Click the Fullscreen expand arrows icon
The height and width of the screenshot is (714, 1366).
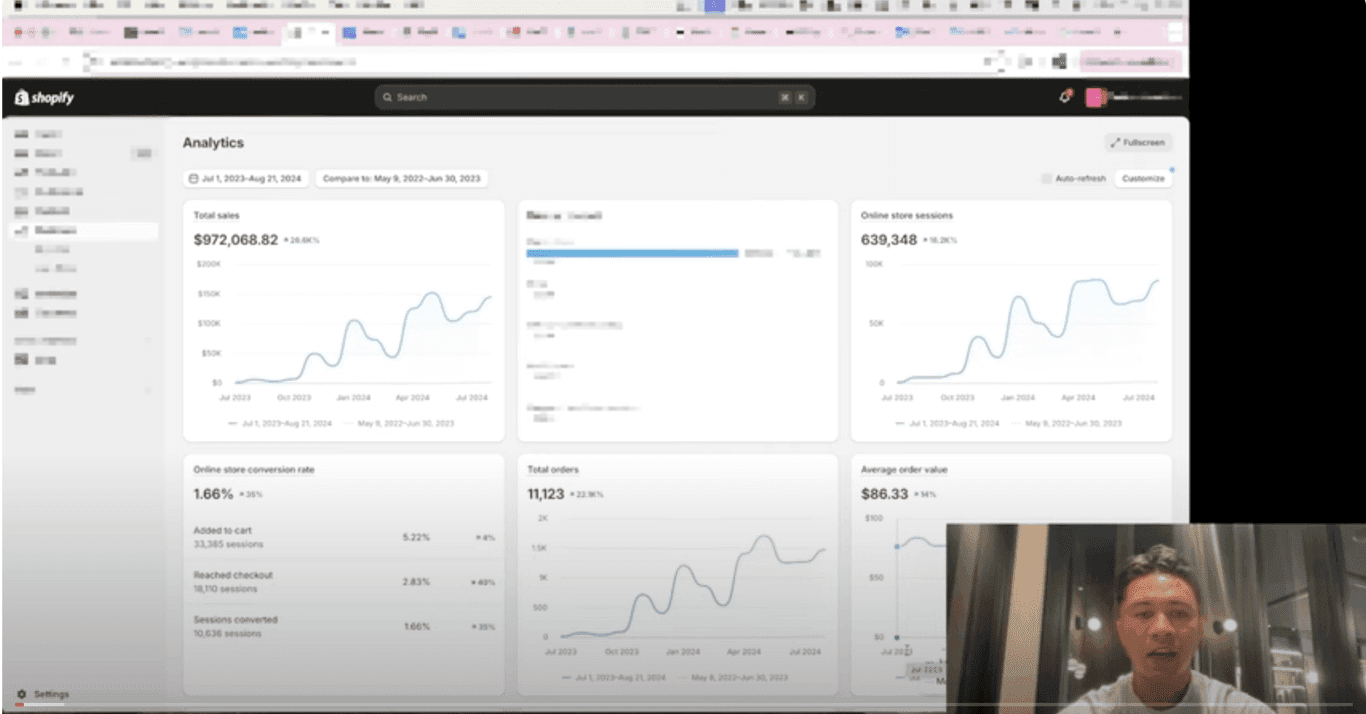click(x=1115, y=143)
